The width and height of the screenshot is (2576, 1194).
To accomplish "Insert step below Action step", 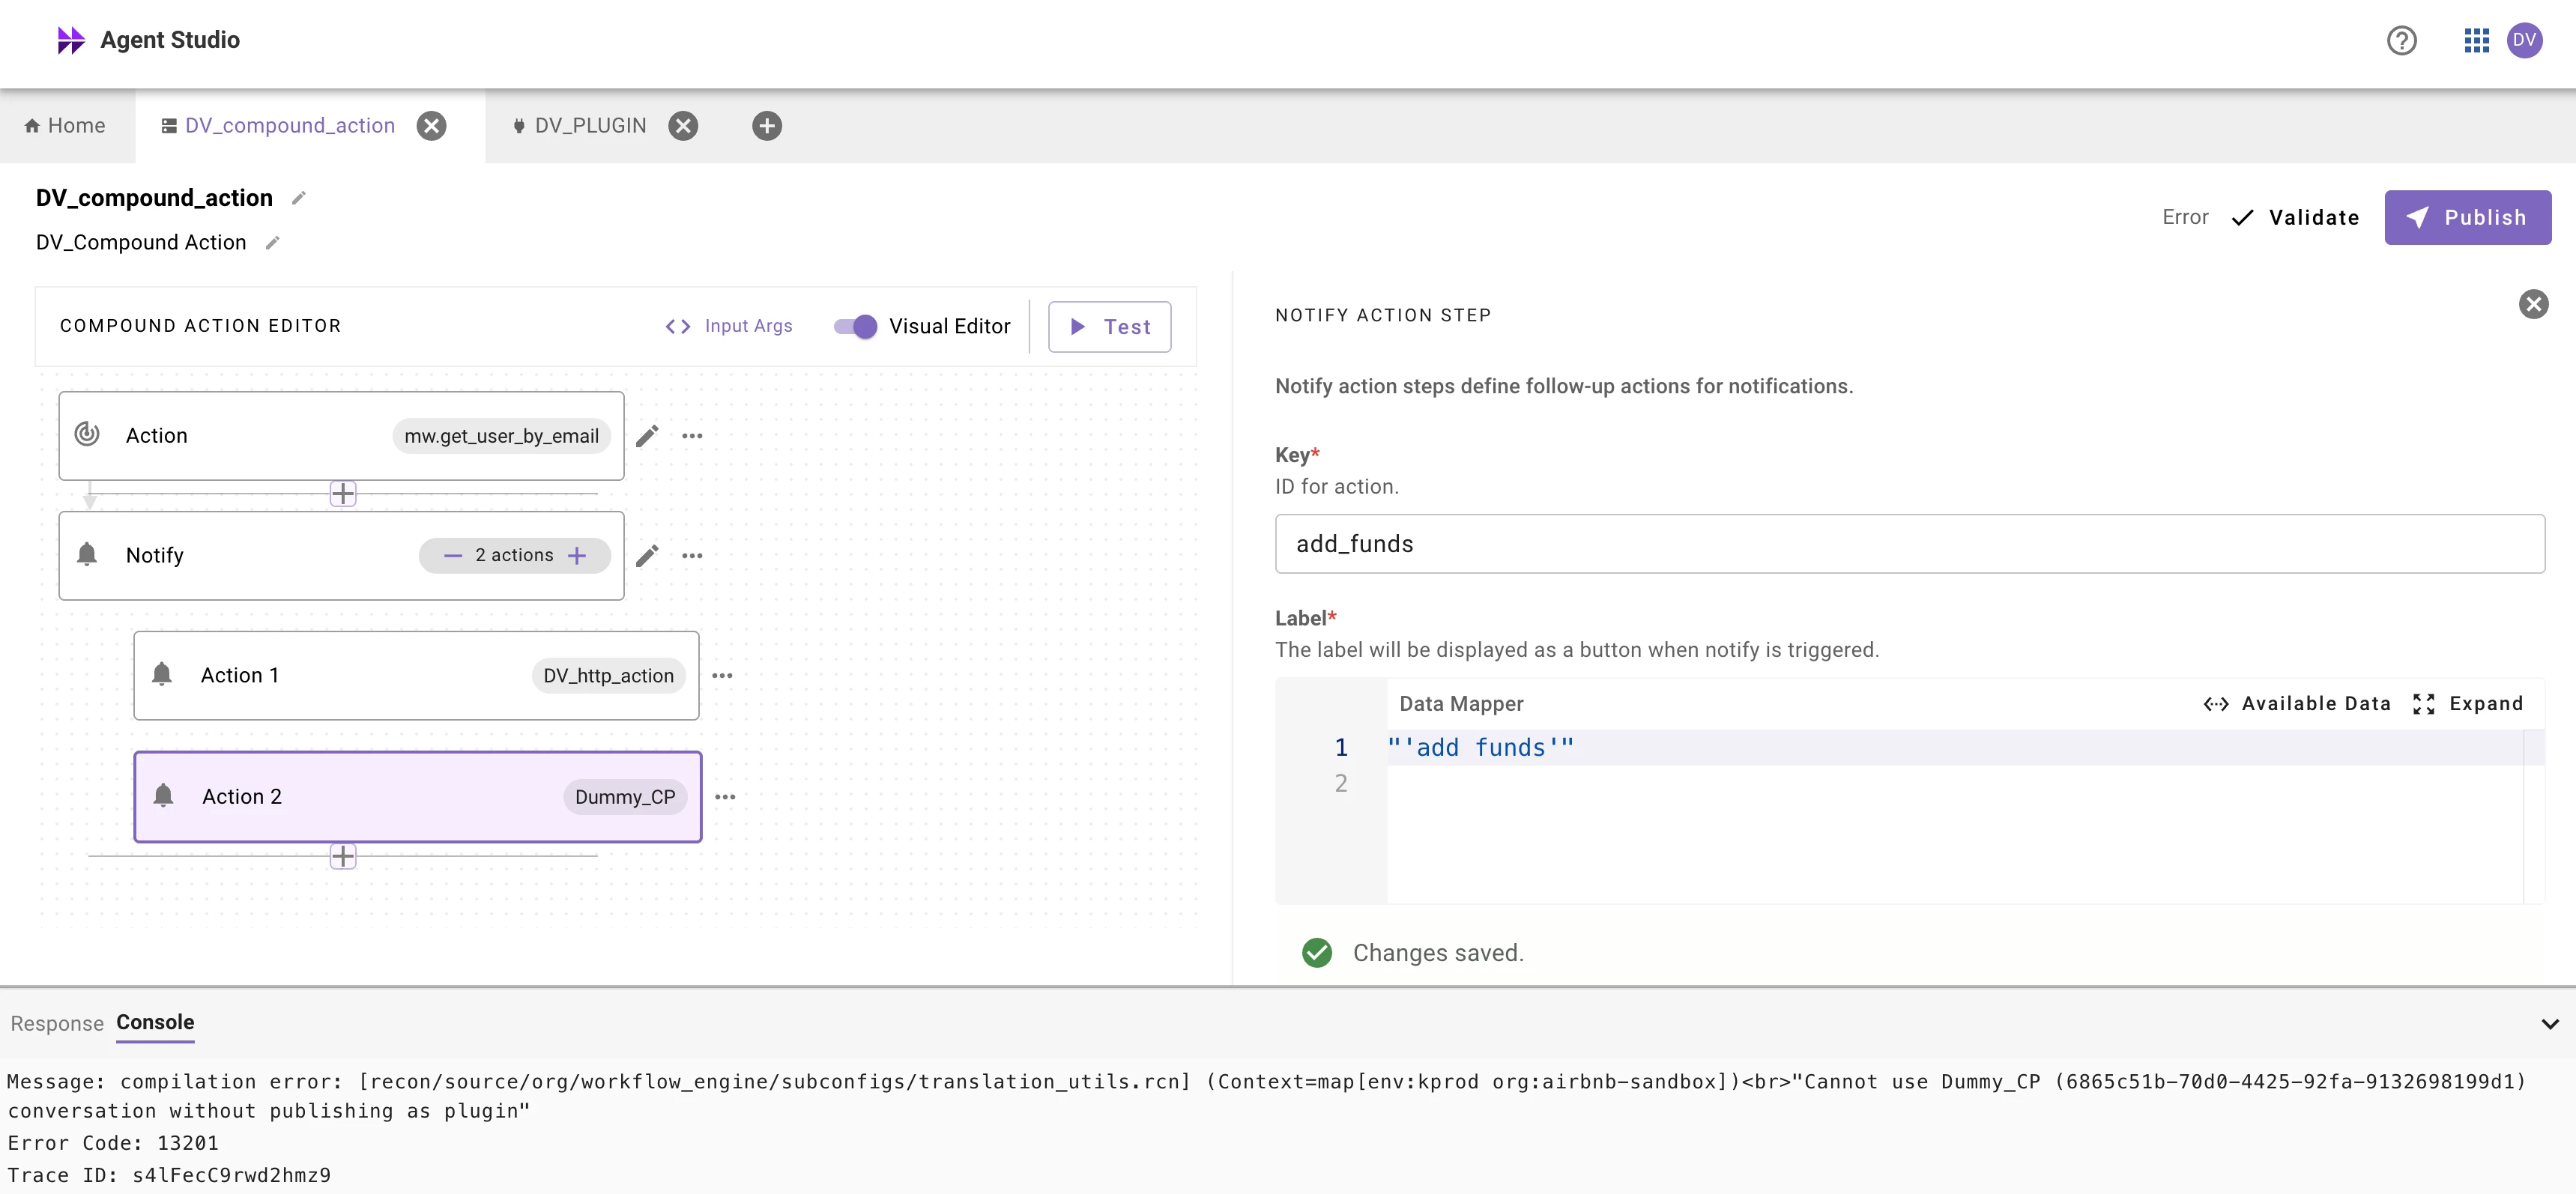I will tap(343, 494).
